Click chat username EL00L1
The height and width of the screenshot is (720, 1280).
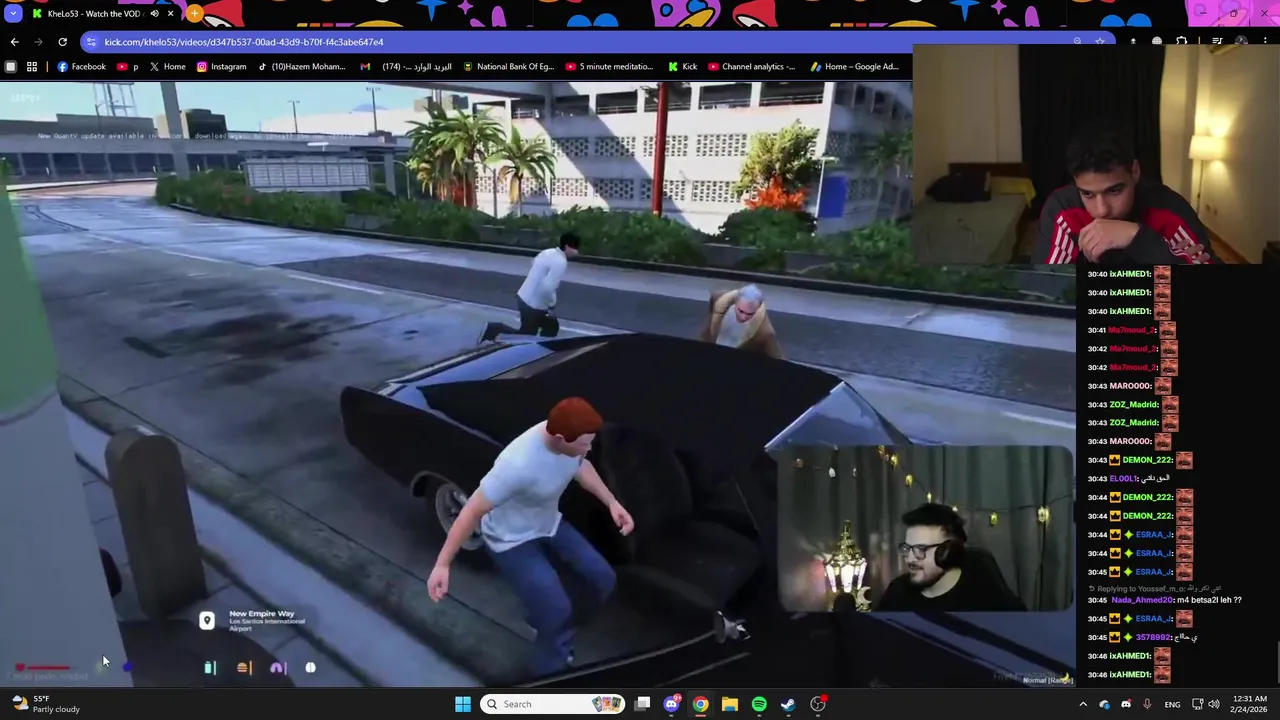click(x=1124, y=479)
